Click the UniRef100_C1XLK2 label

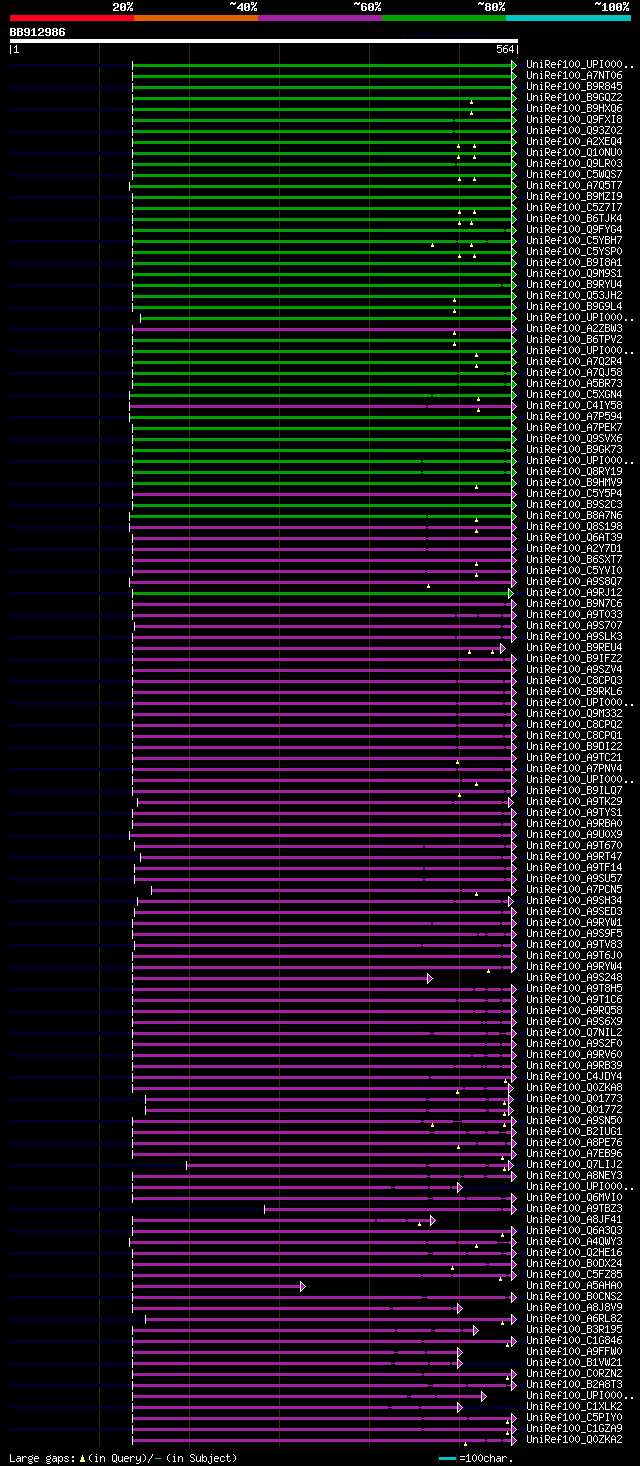[x=573, y=1406]
